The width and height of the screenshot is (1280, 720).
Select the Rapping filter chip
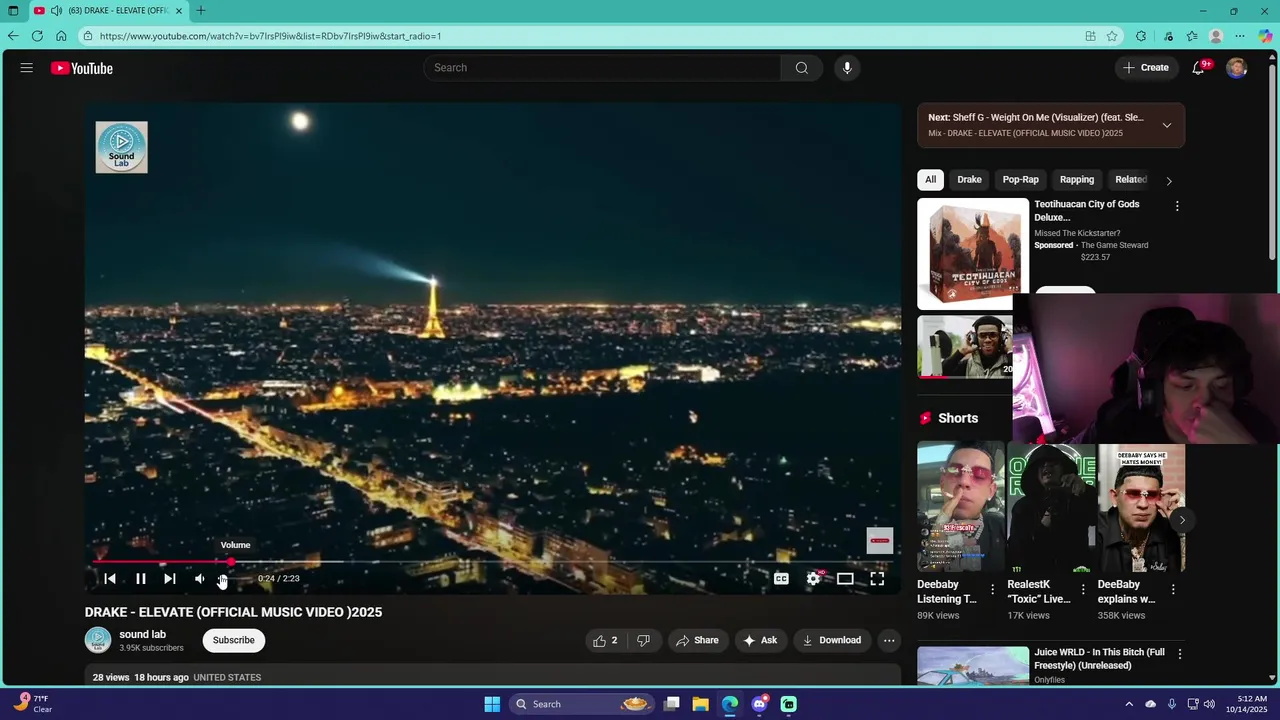coord(1077,180)
